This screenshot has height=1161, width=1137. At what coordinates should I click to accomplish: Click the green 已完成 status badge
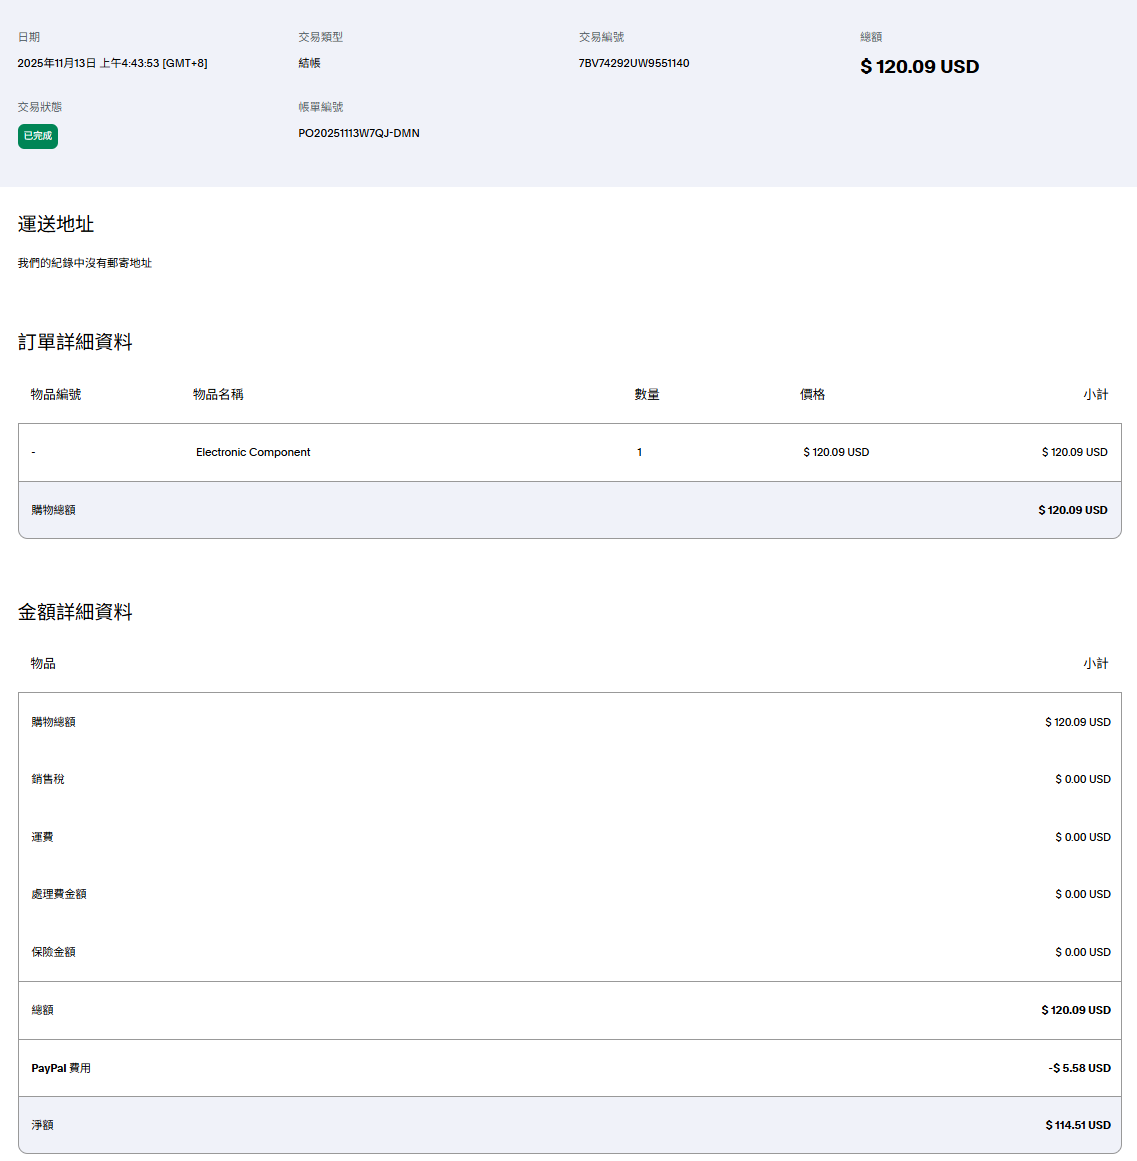tap(38, 136)
